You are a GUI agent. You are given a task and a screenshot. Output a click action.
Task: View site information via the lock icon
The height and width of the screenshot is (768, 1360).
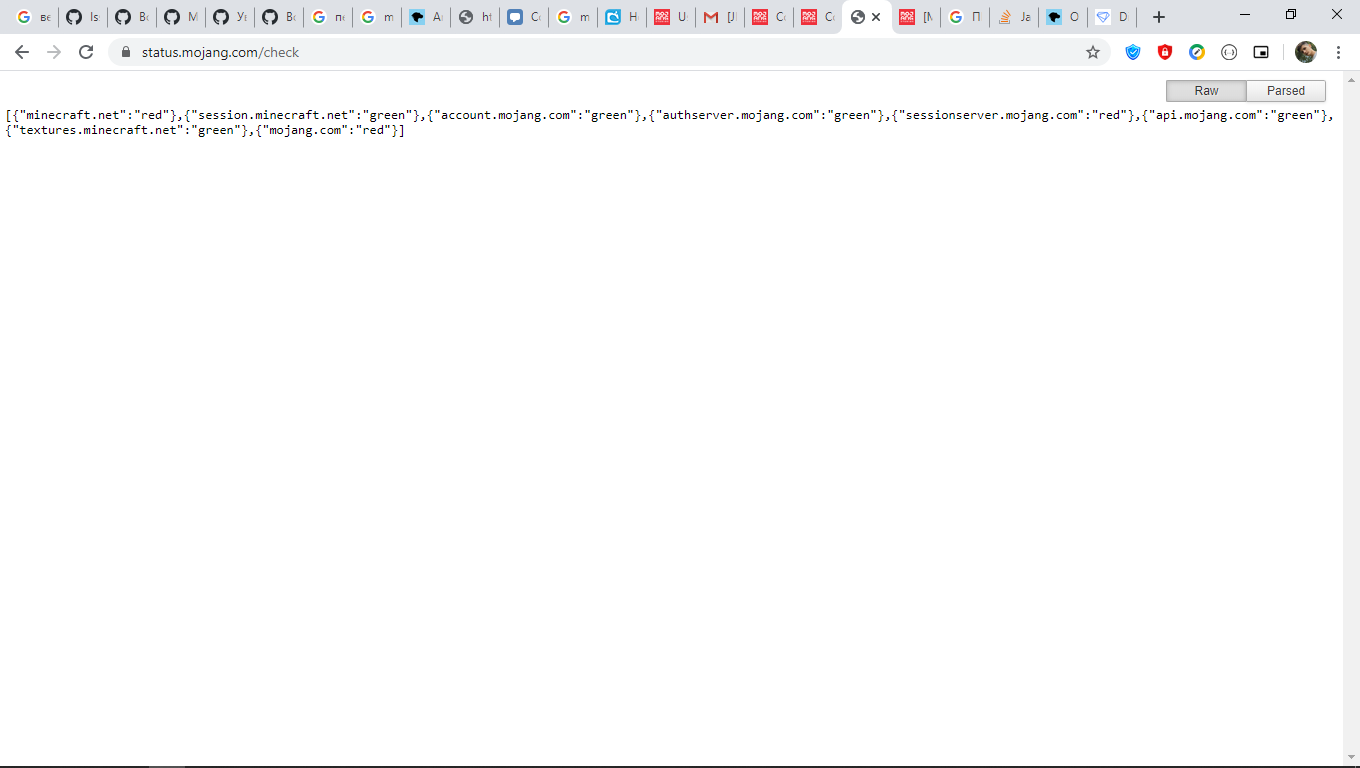coord(126,52)
